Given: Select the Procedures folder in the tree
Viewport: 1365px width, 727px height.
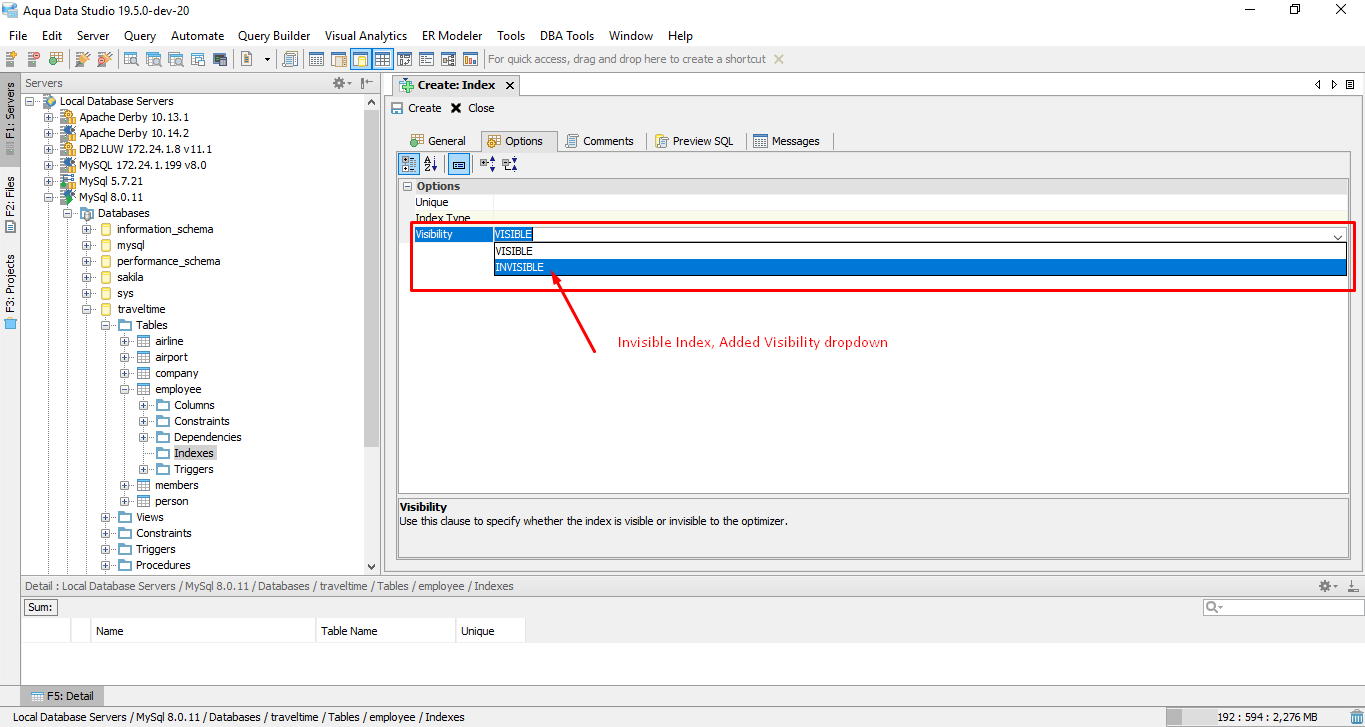Looking at the screenshot, I should pos(163,565).
